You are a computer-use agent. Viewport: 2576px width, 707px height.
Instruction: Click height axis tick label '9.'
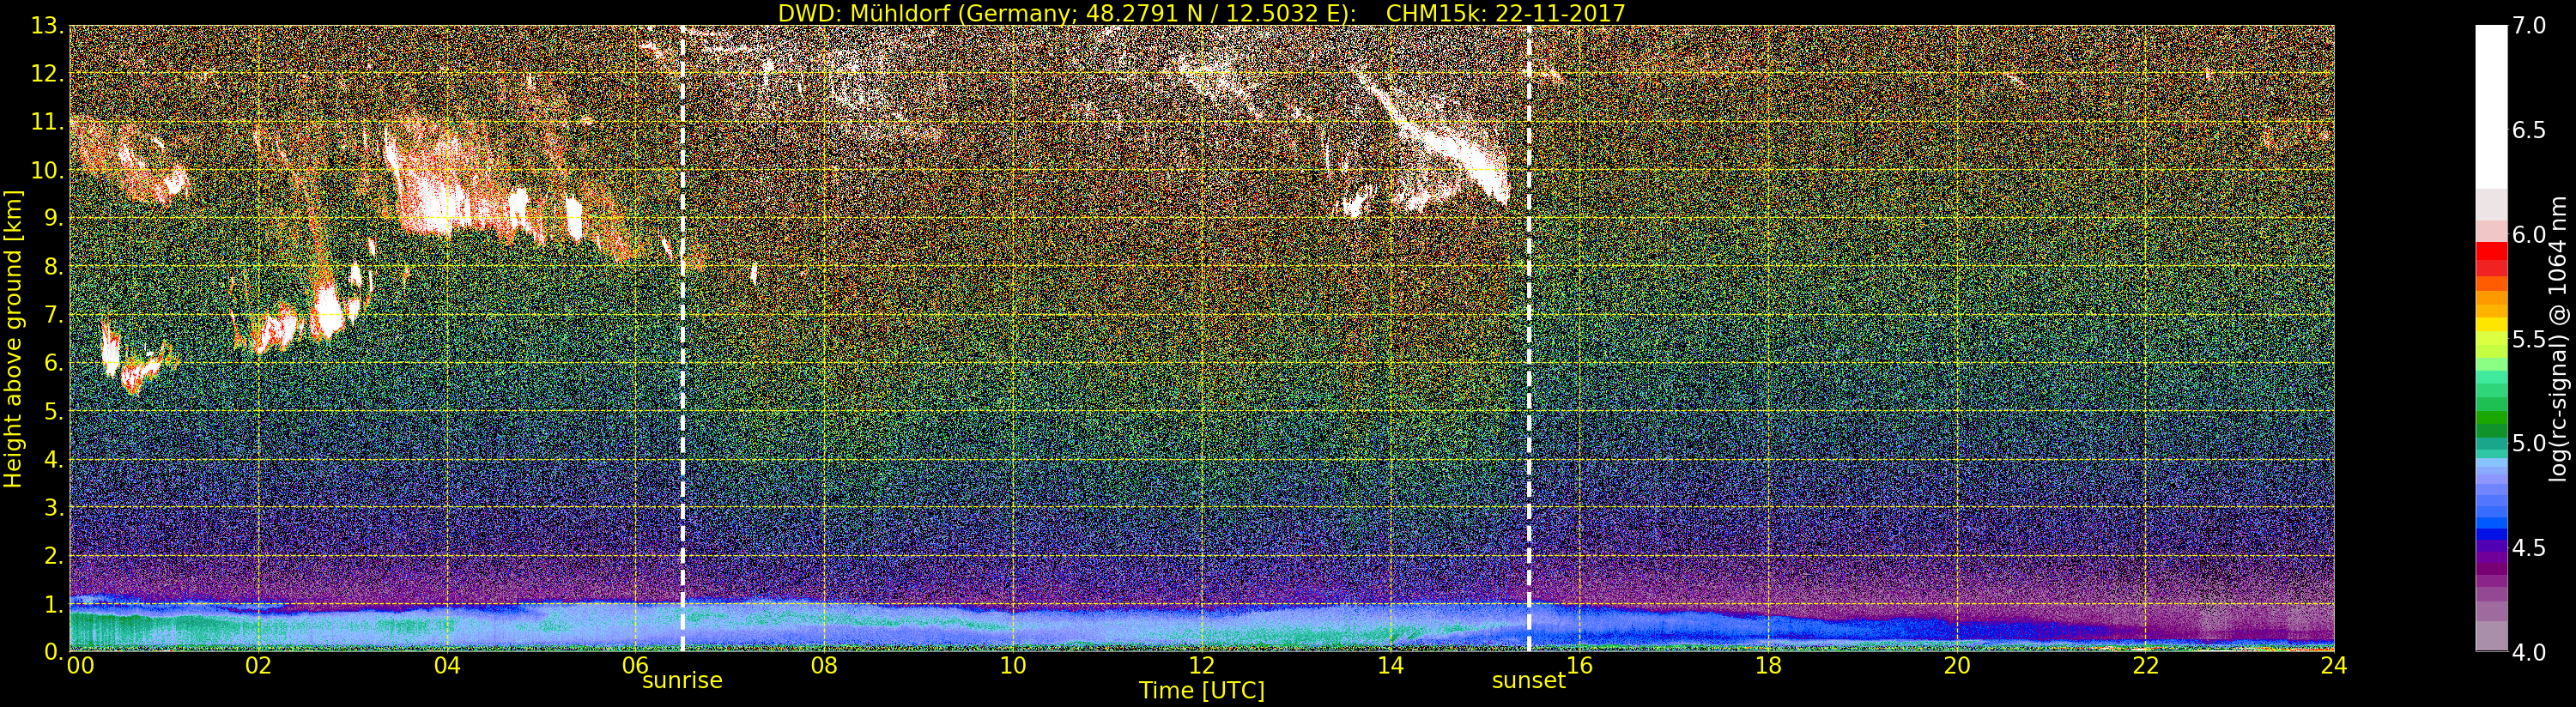click(x=53, y=218)
